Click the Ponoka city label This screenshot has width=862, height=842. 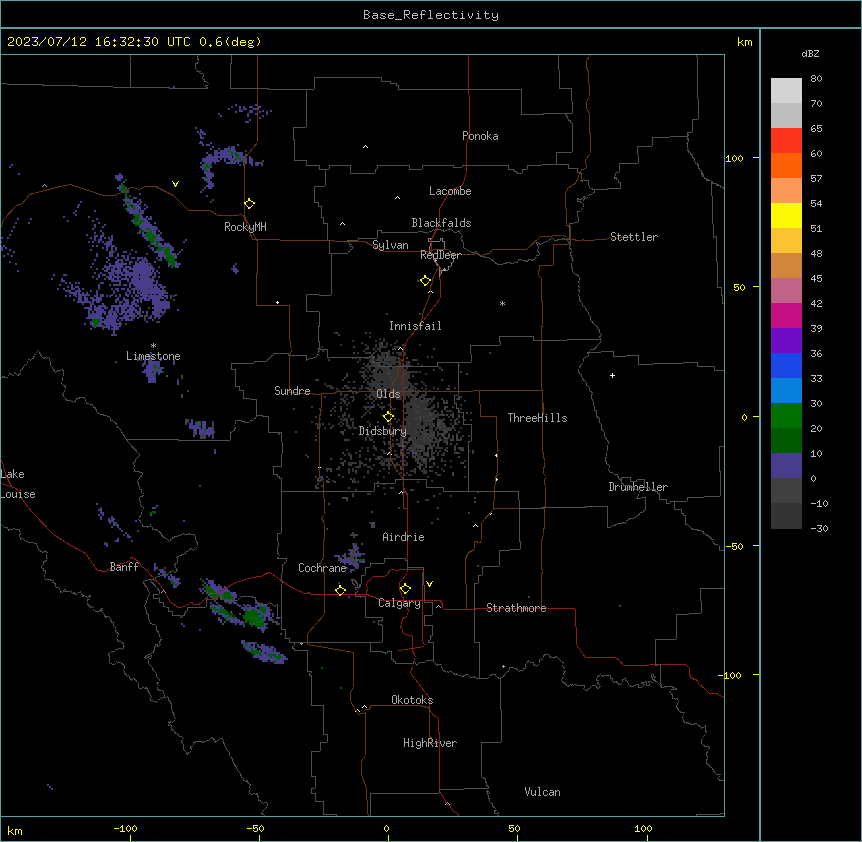pos(480,136)
